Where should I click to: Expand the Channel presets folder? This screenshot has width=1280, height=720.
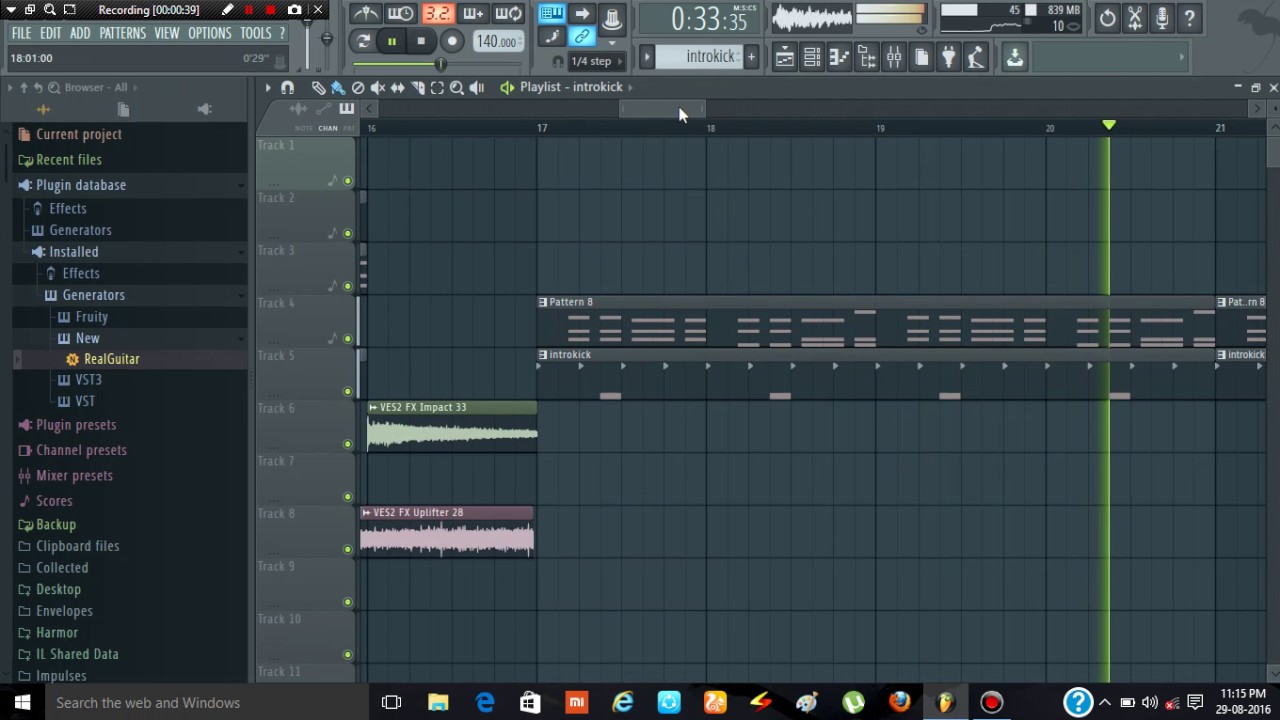(81, 450)
